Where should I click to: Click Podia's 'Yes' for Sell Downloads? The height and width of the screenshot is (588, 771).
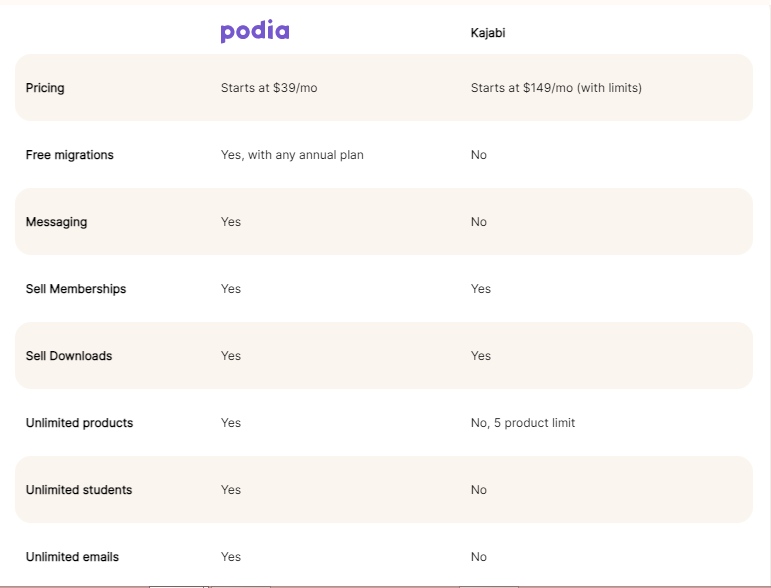(x=231, y=356)
